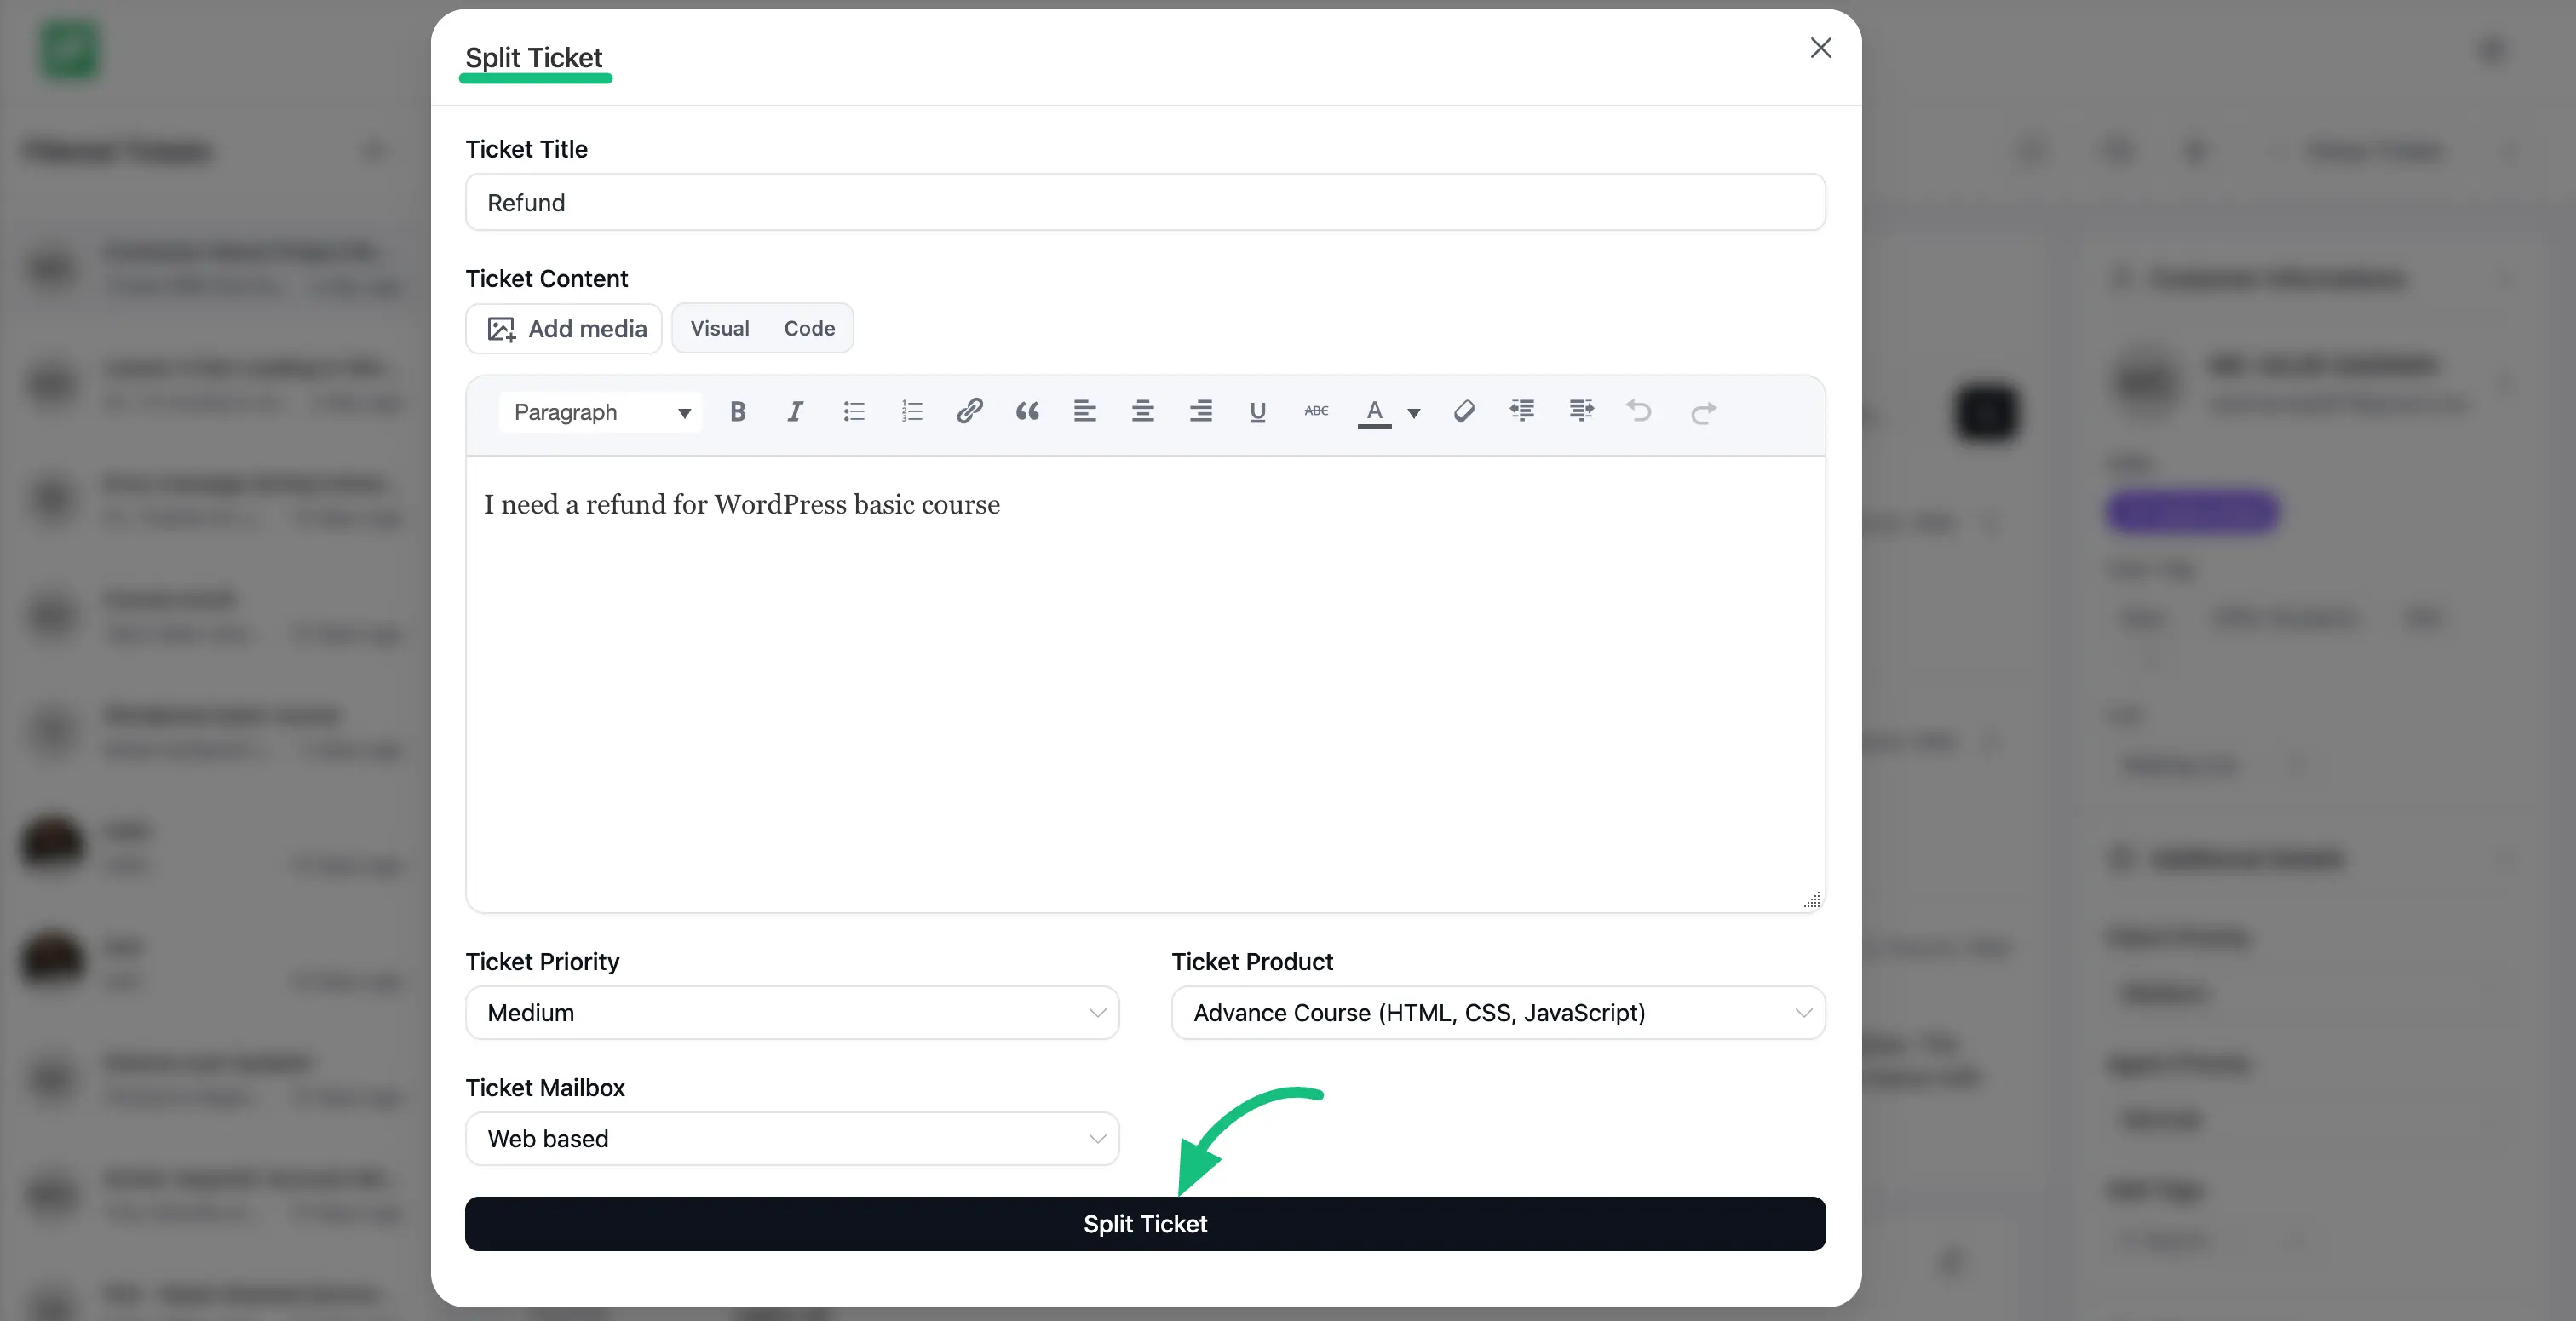Undo the last editor change
Screen dimensions: 2576x1321
coord(1638,411)
